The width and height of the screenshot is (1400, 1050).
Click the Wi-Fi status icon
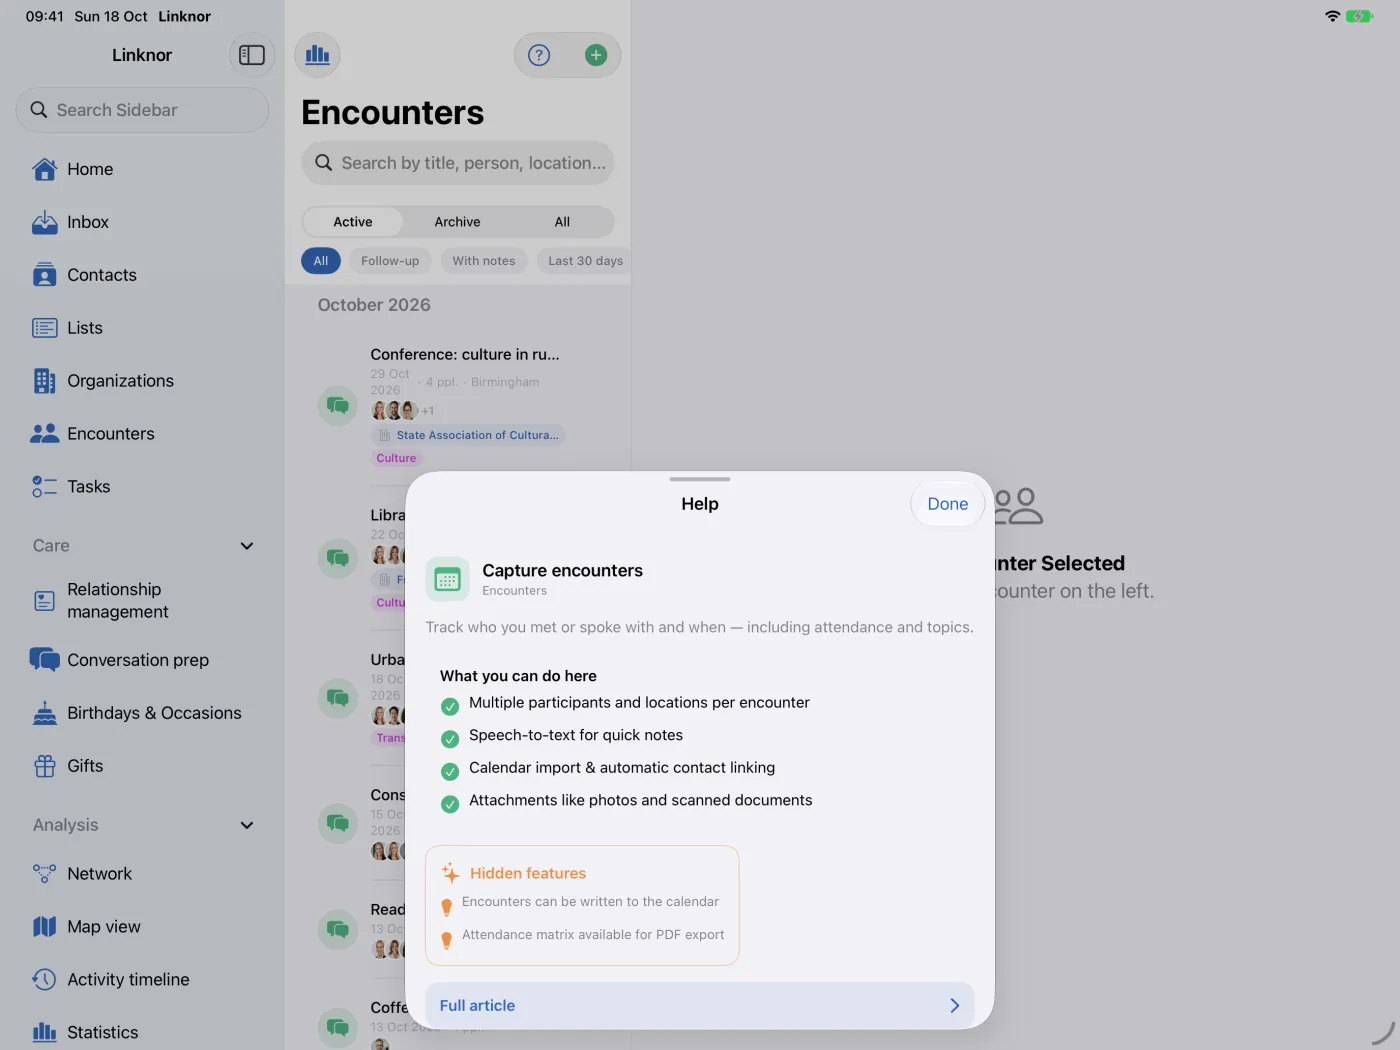[x=1332, y=16]
